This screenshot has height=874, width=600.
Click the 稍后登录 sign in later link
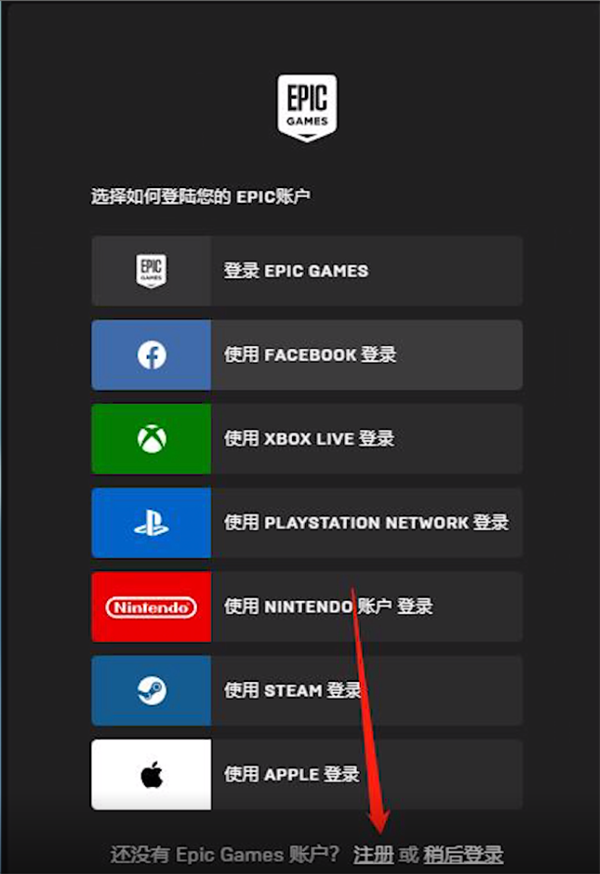coord(463,854)
